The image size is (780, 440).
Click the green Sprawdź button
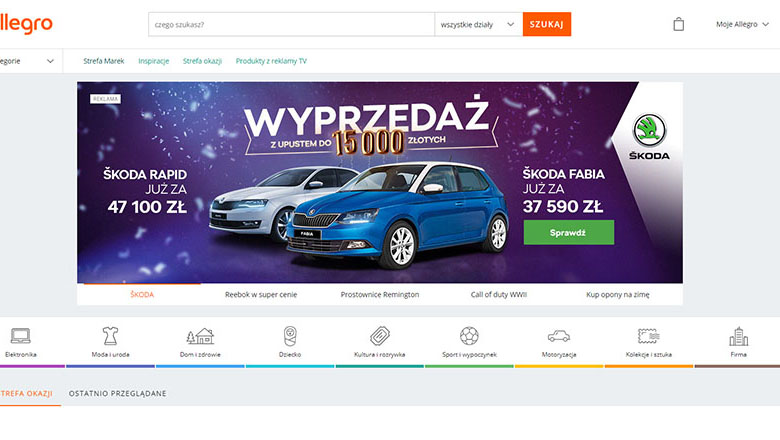pos(569,232)
